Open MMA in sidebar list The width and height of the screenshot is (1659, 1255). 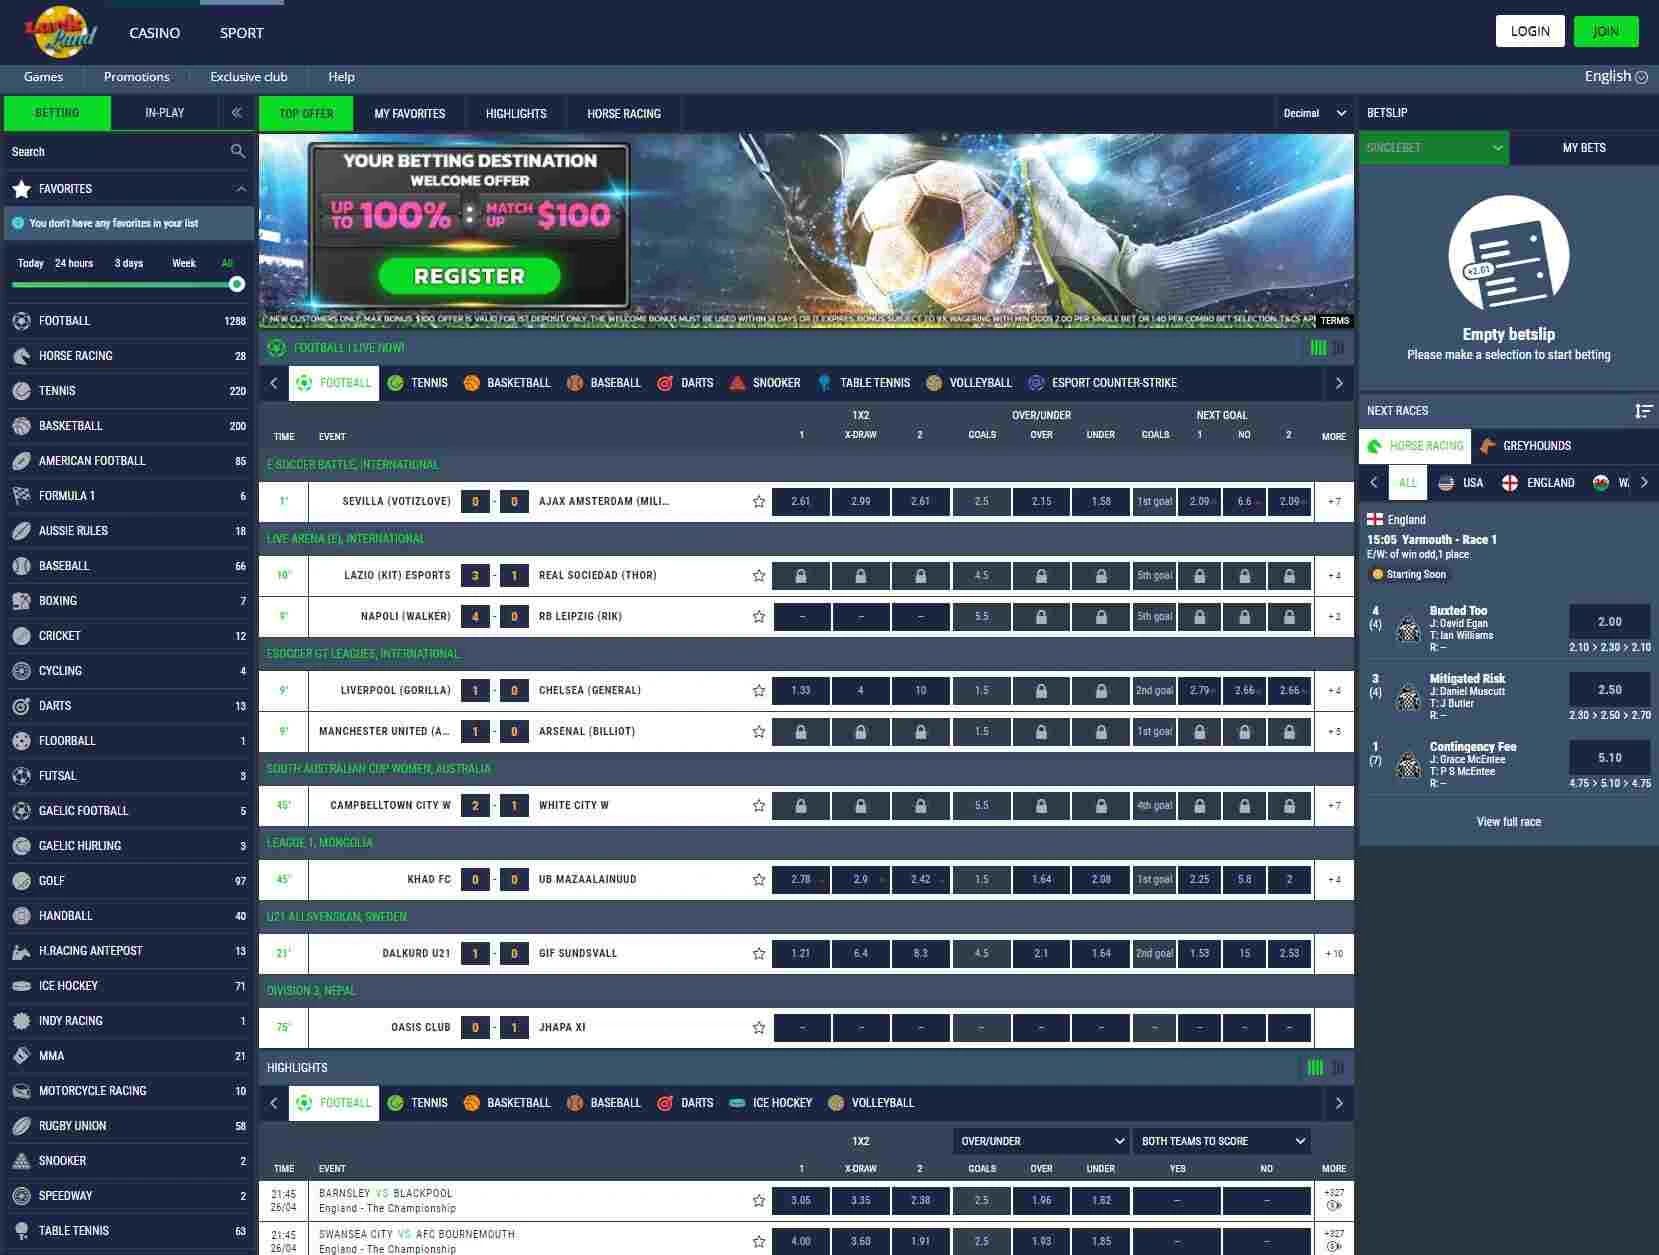coord(128,1056)
